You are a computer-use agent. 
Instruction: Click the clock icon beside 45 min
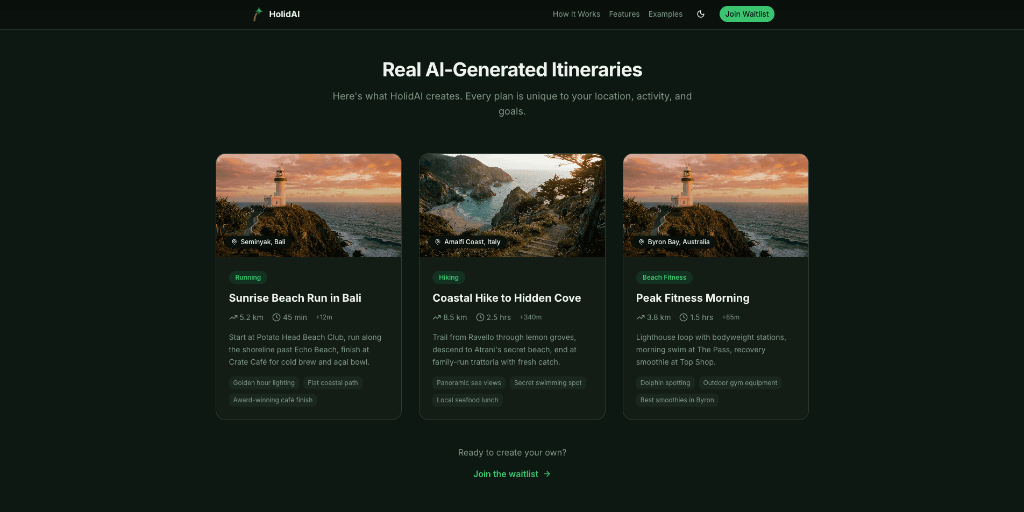coord(276,317)
